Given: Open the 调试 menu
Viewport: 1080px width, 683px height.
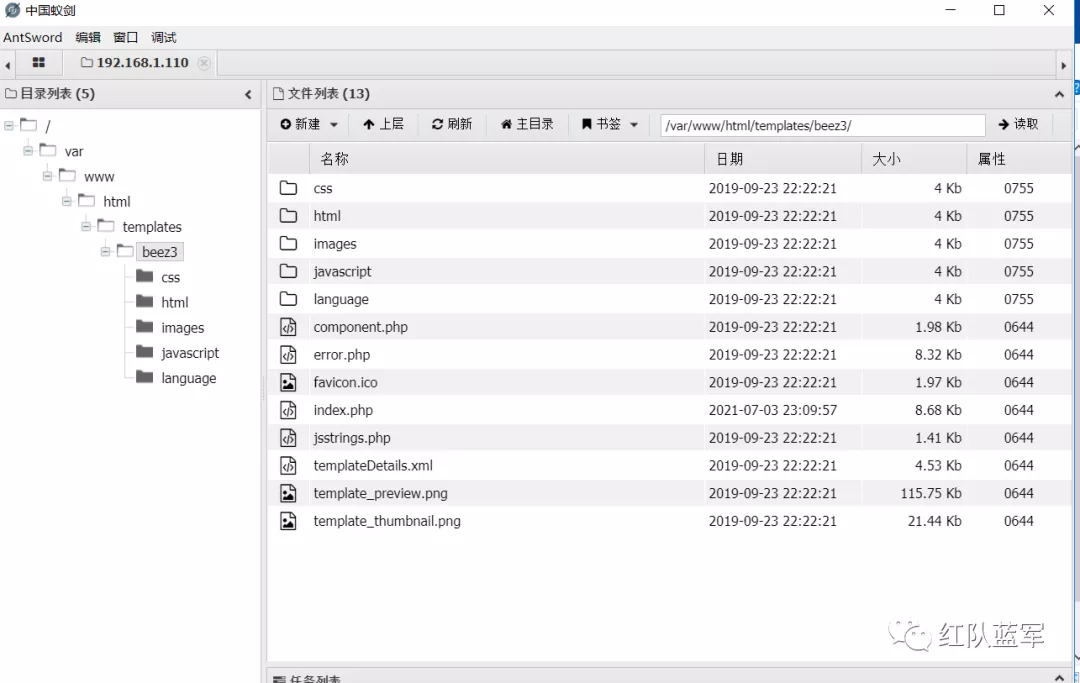Looking at the screenshot, I should pyautogui.click(x=163, y=37).
